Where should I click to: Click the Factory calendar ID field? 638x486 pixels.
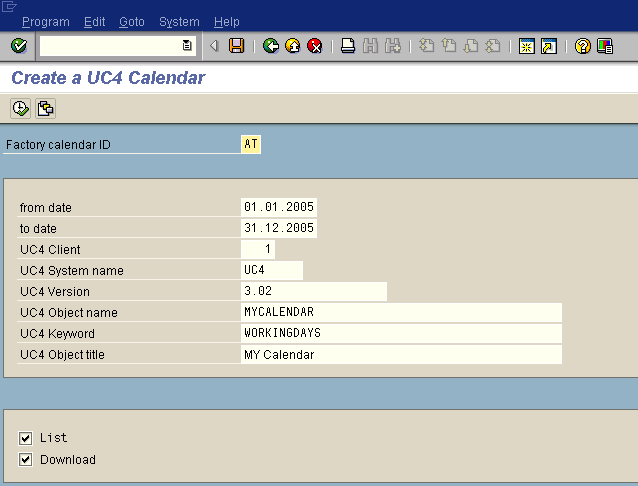[251, 145]
